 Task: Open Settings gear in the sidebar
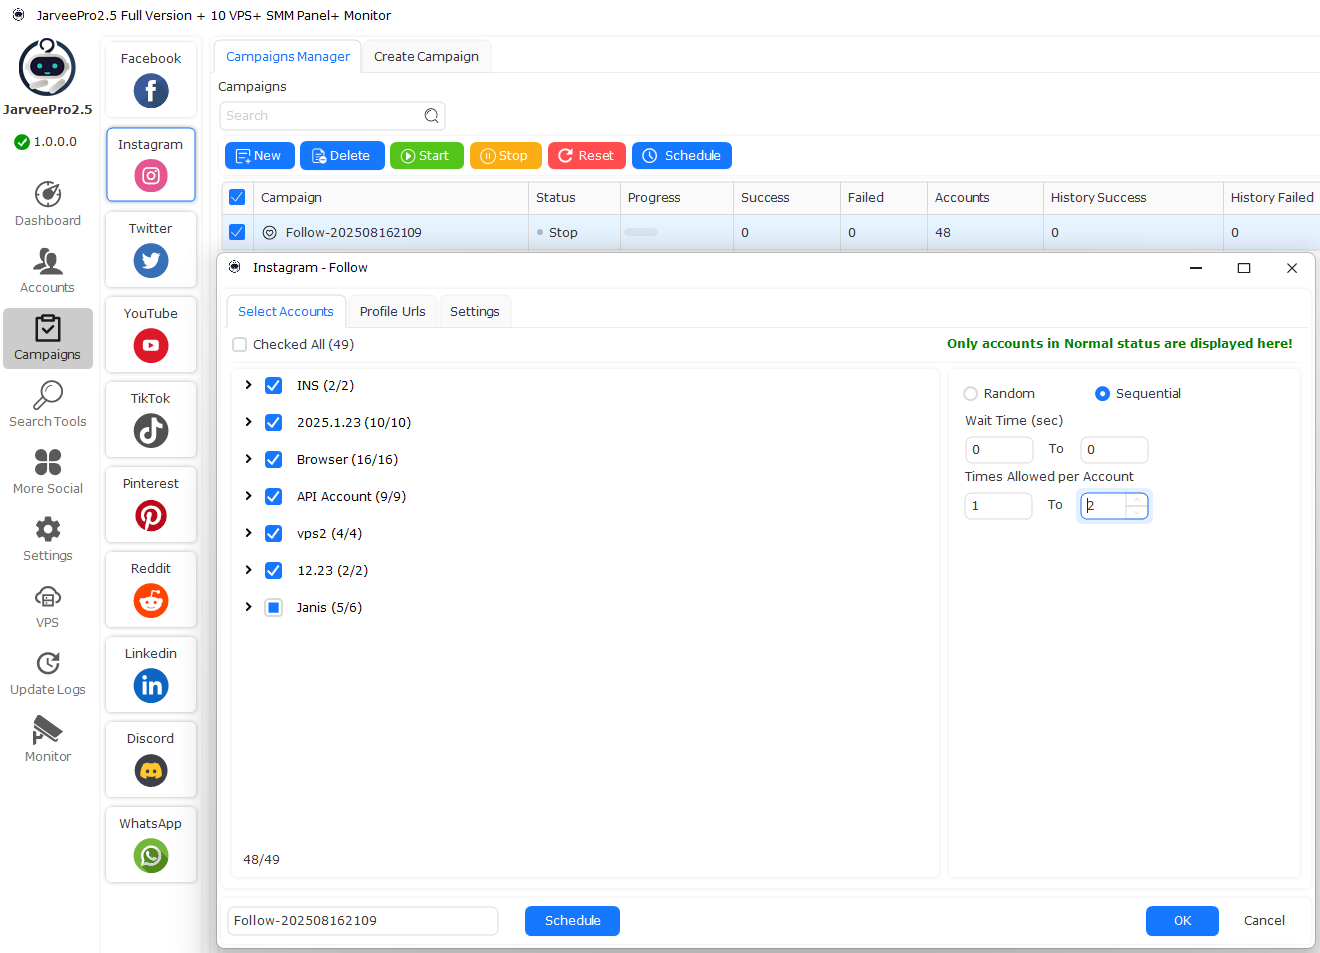click(48, 539)
